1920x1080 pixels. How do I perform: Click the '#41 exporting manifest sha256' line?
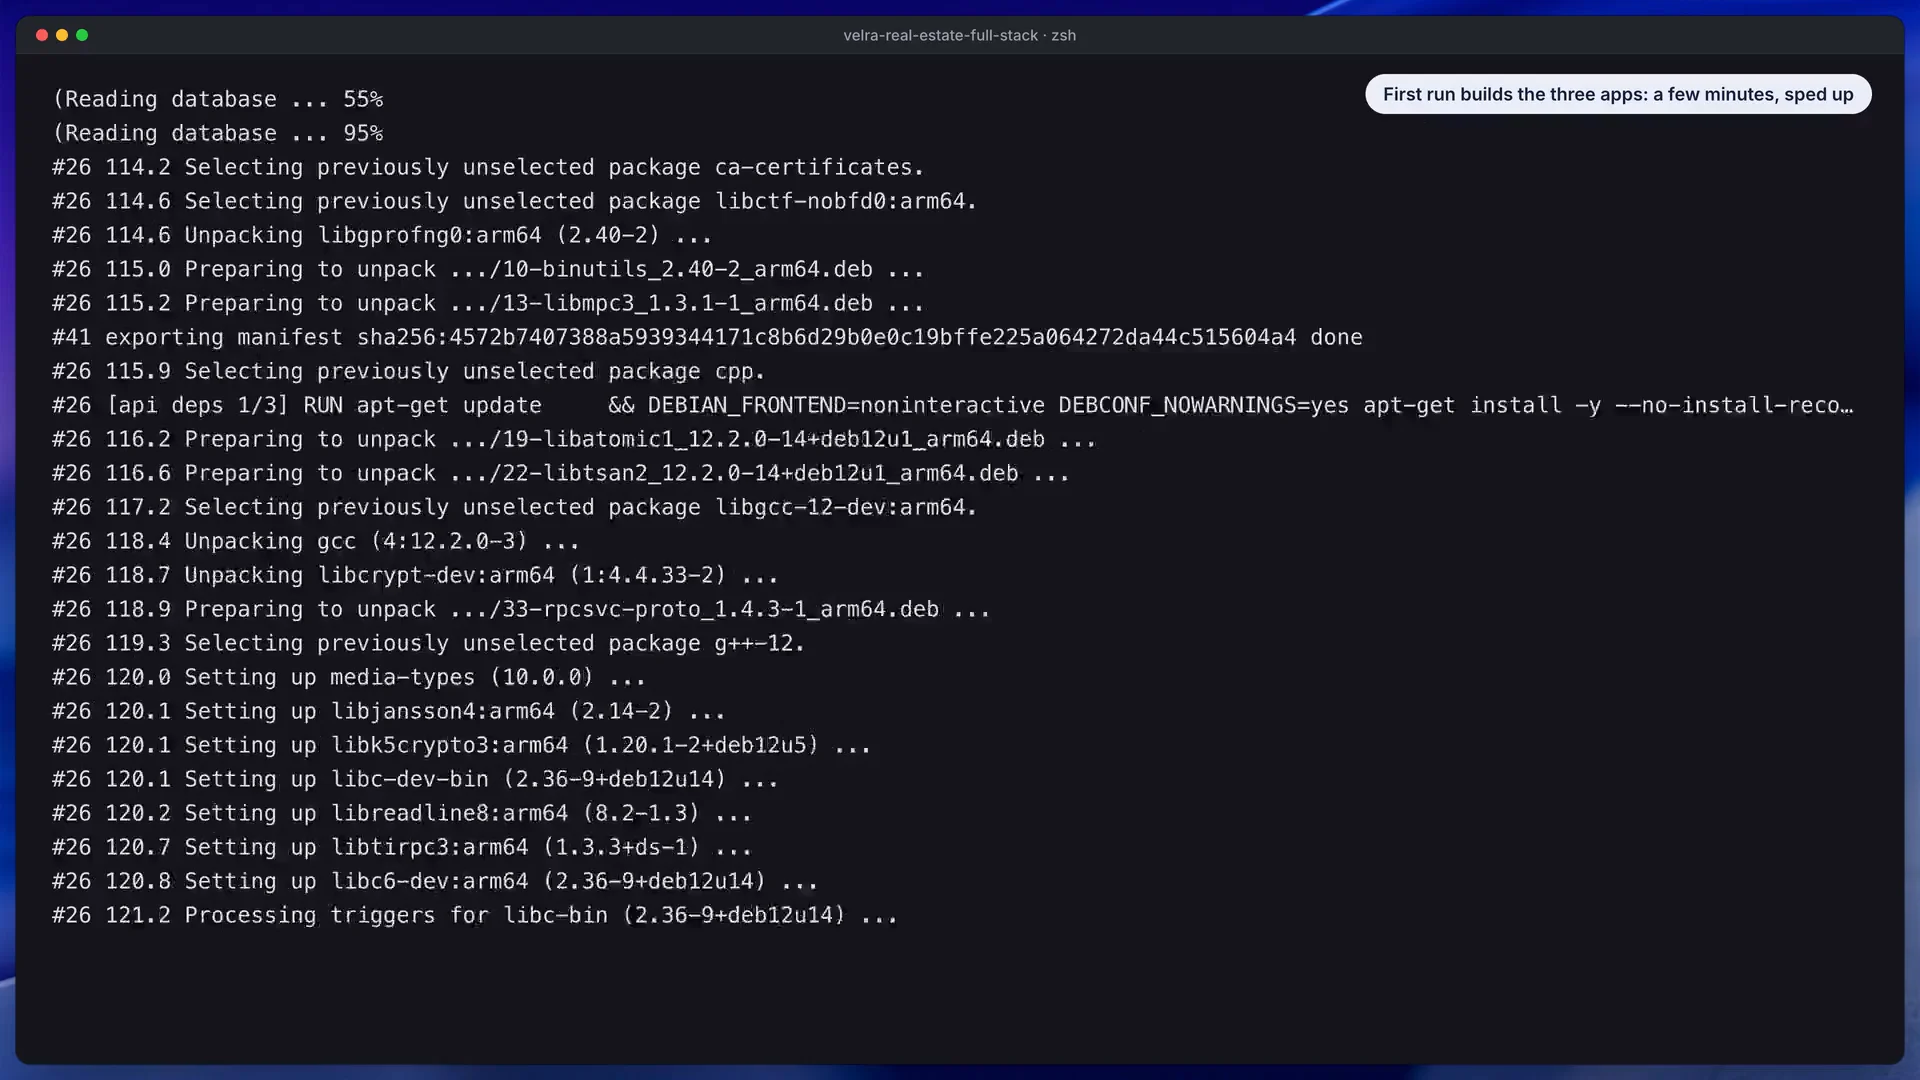click(x=707, y=337)
